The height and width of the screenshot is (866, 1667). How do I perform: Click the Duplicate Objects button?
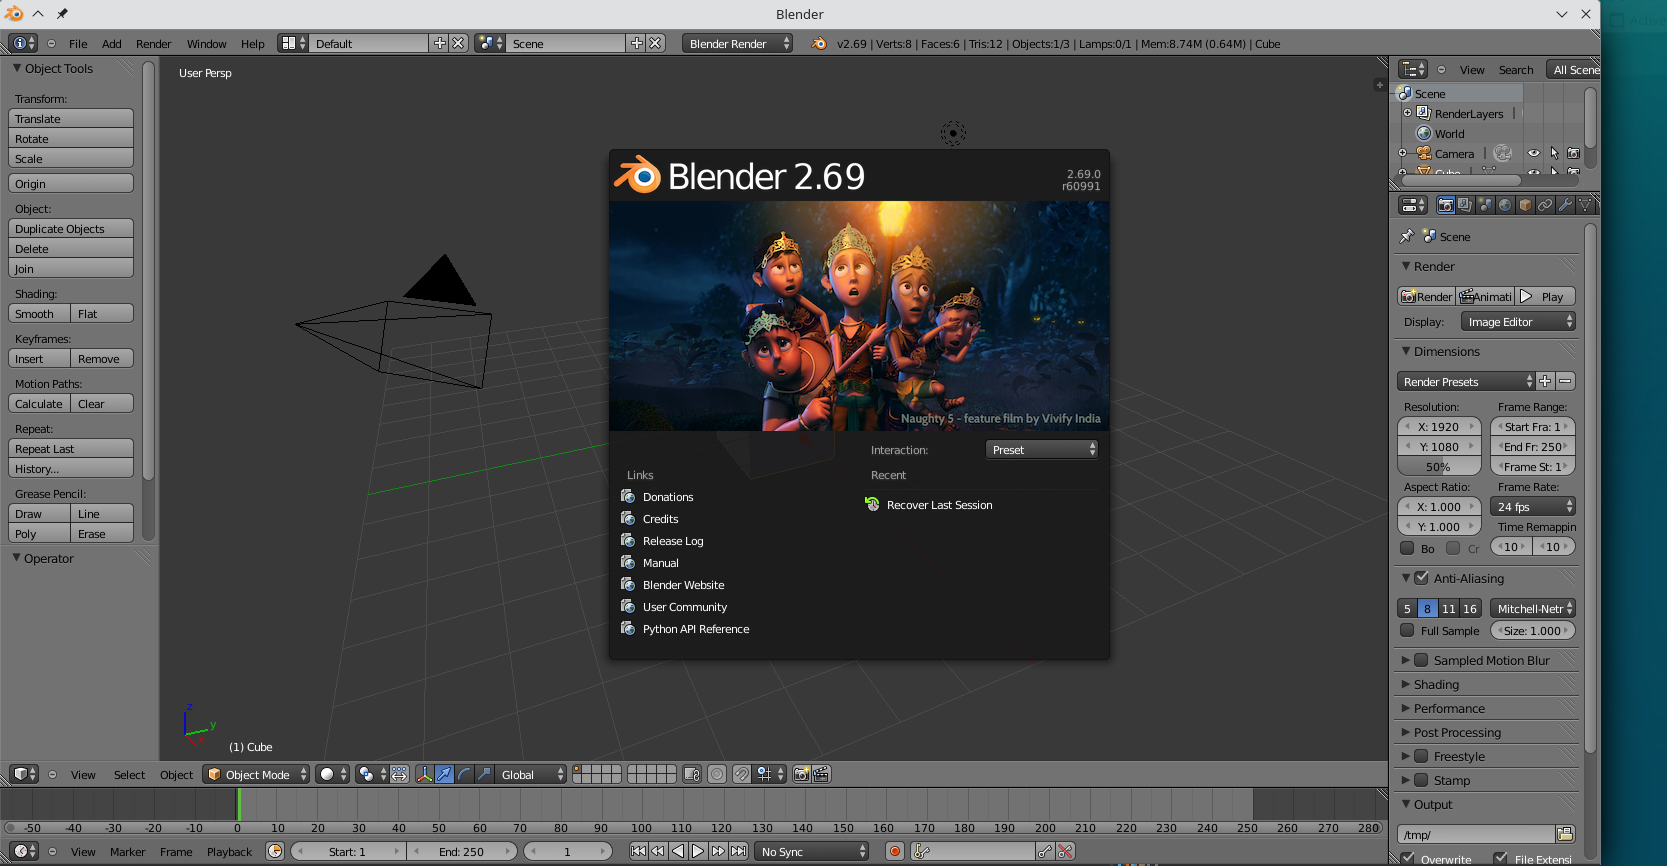[70, 229]
